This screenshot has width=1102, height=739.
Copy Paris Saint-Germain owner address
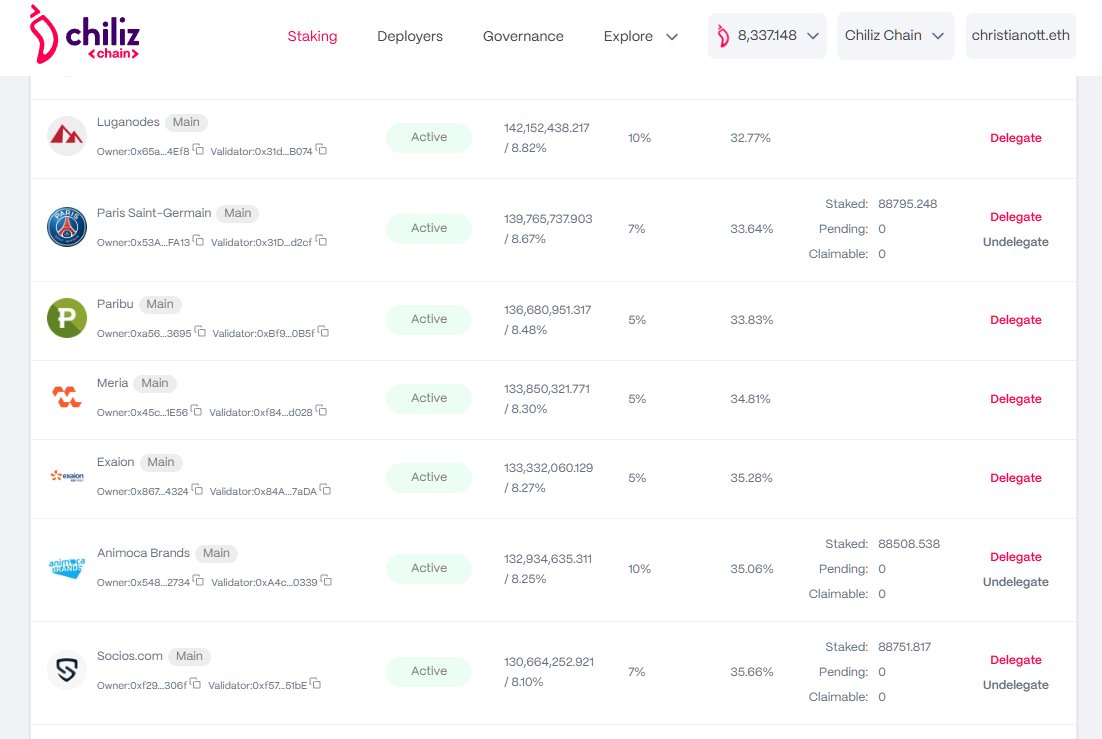click(198, 240)
